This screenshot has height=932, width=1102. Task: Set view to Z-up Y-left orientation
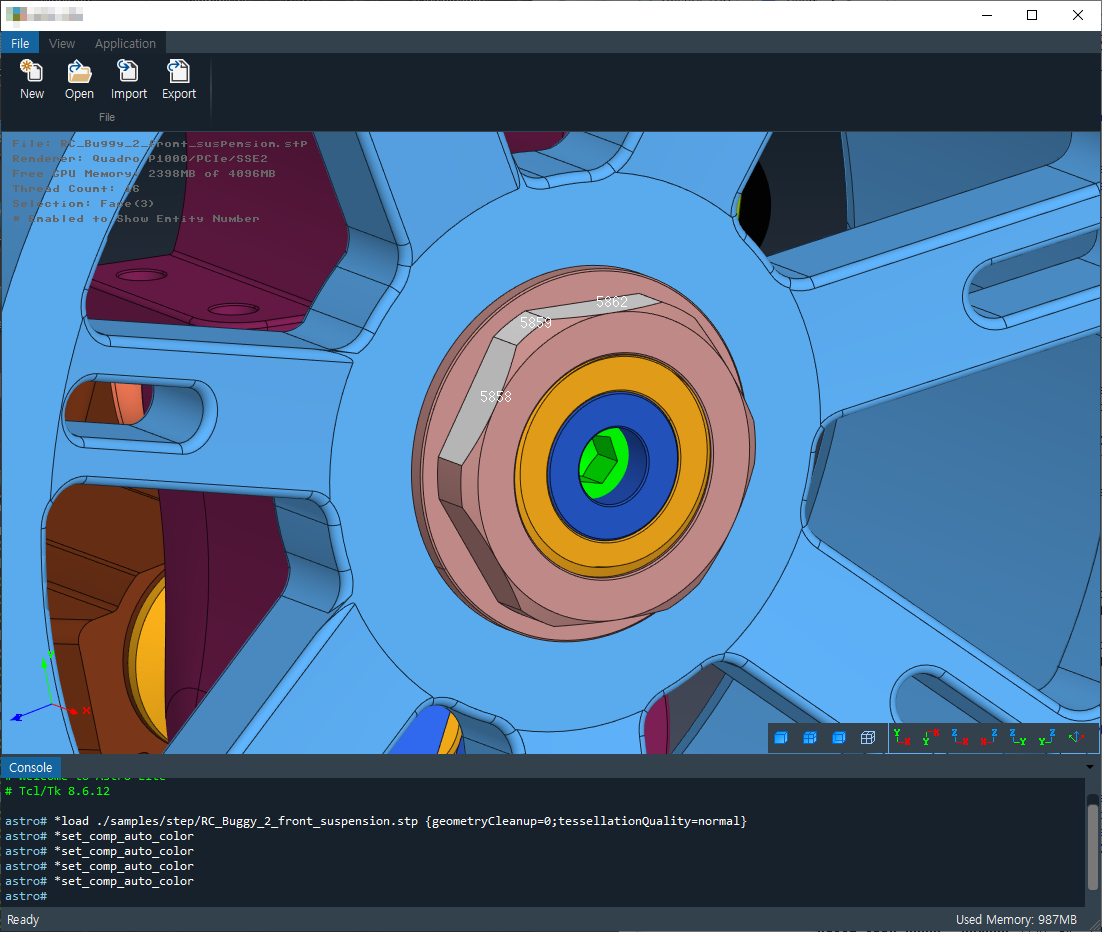coord(1046,737)
